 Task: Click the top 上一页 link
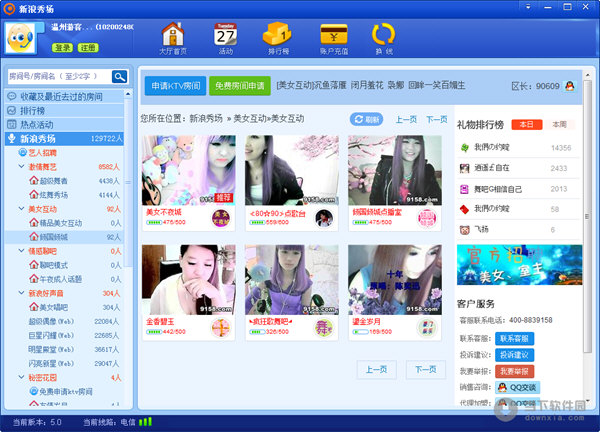click(406, 119)
